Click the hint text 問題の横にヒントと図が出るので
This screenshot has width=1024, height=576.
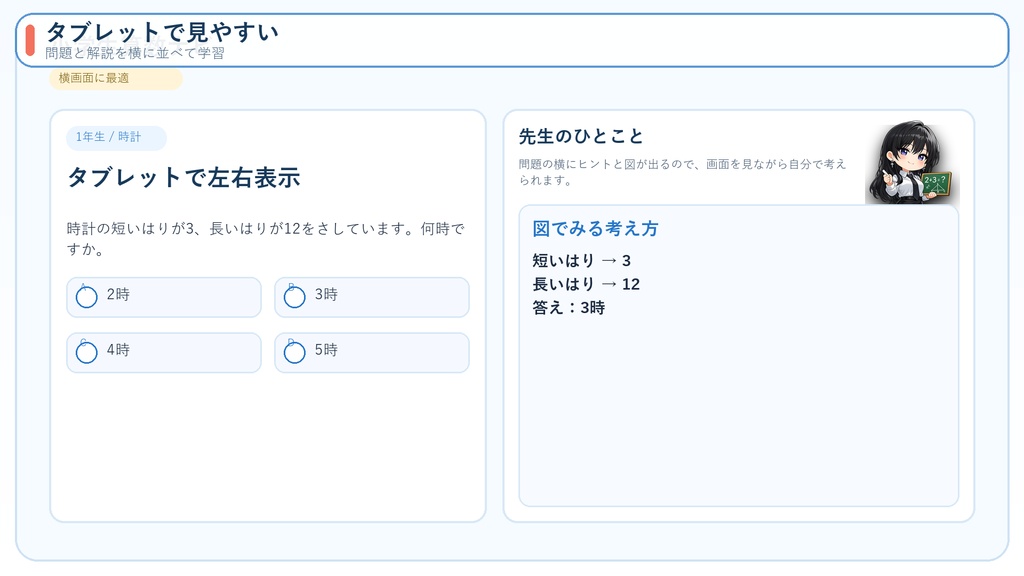click(682, 172)
